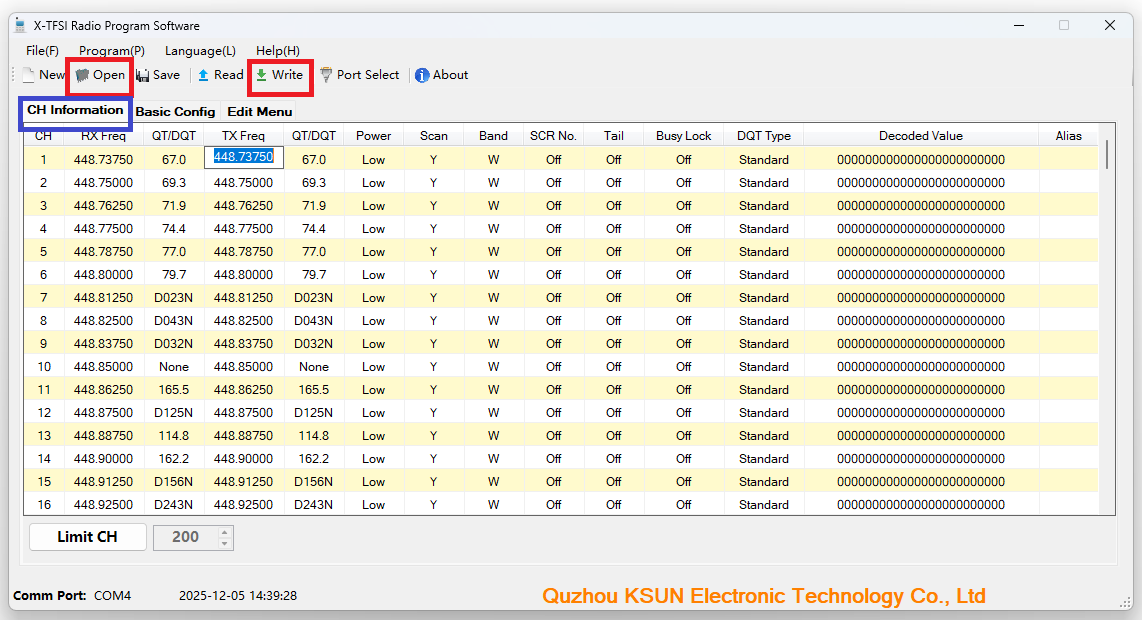Select TX Freq 448.82500 in channel 8
1142x620 pixels.
tap(243, 321)
